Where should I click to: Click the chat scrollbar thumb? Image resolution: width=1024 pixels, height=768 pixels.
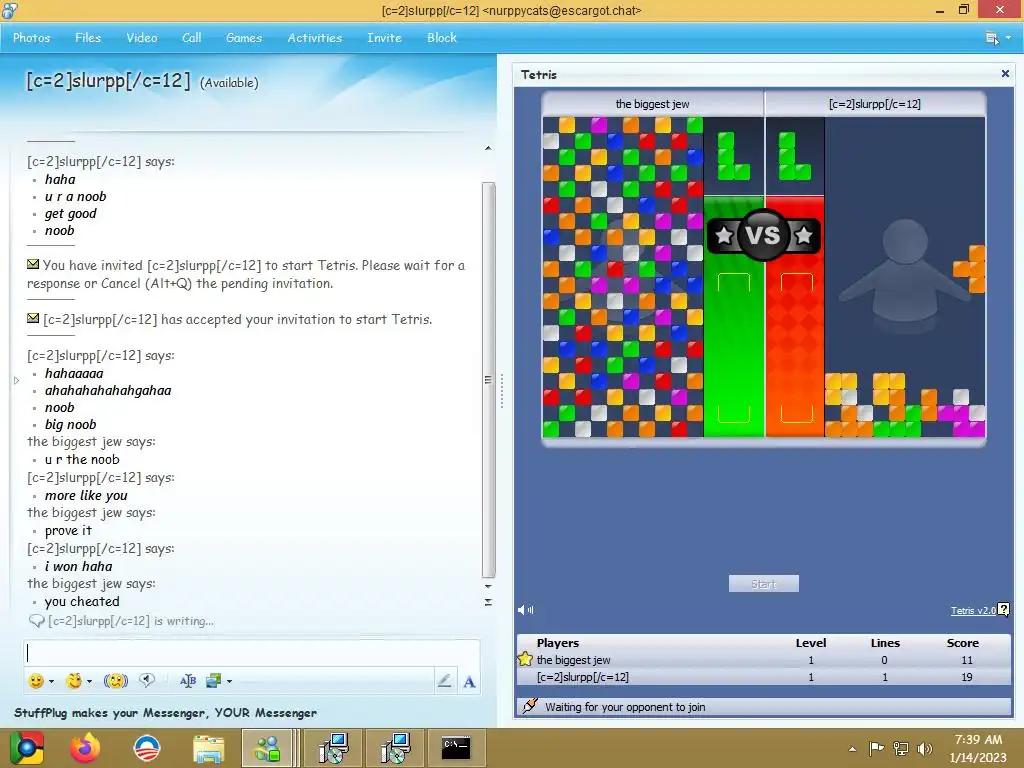(x=488, y=380)
